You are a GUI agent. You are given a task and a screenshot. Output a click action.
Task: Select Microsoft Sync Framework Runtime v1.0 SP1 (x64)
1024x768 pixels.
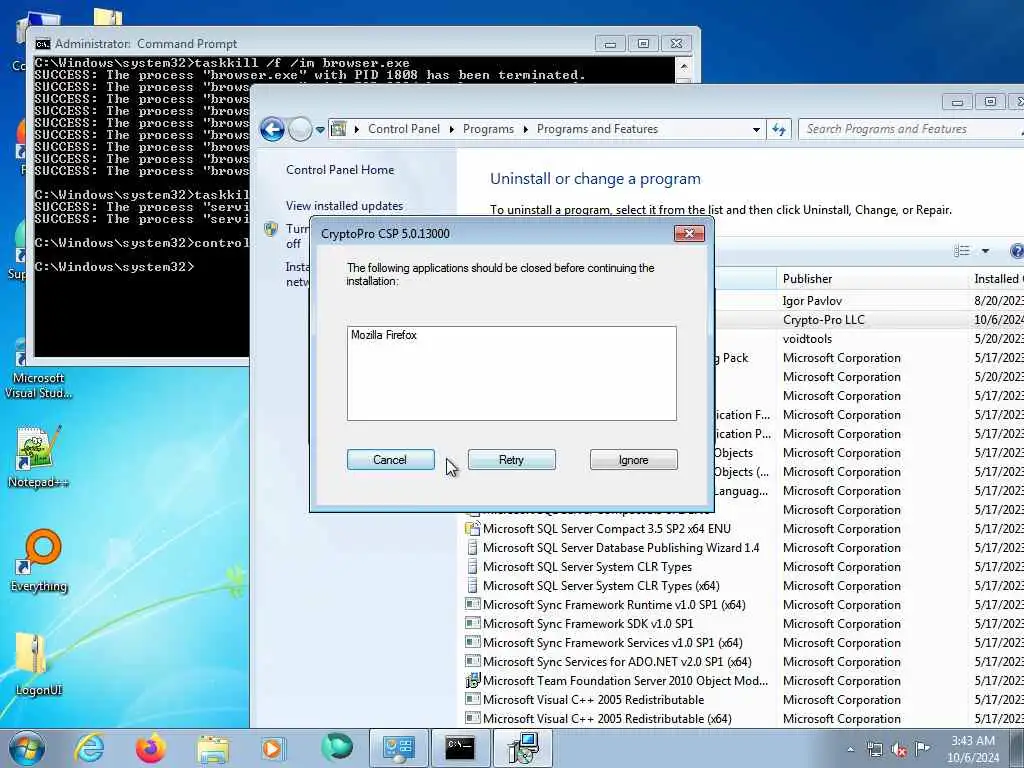[614, 605]
